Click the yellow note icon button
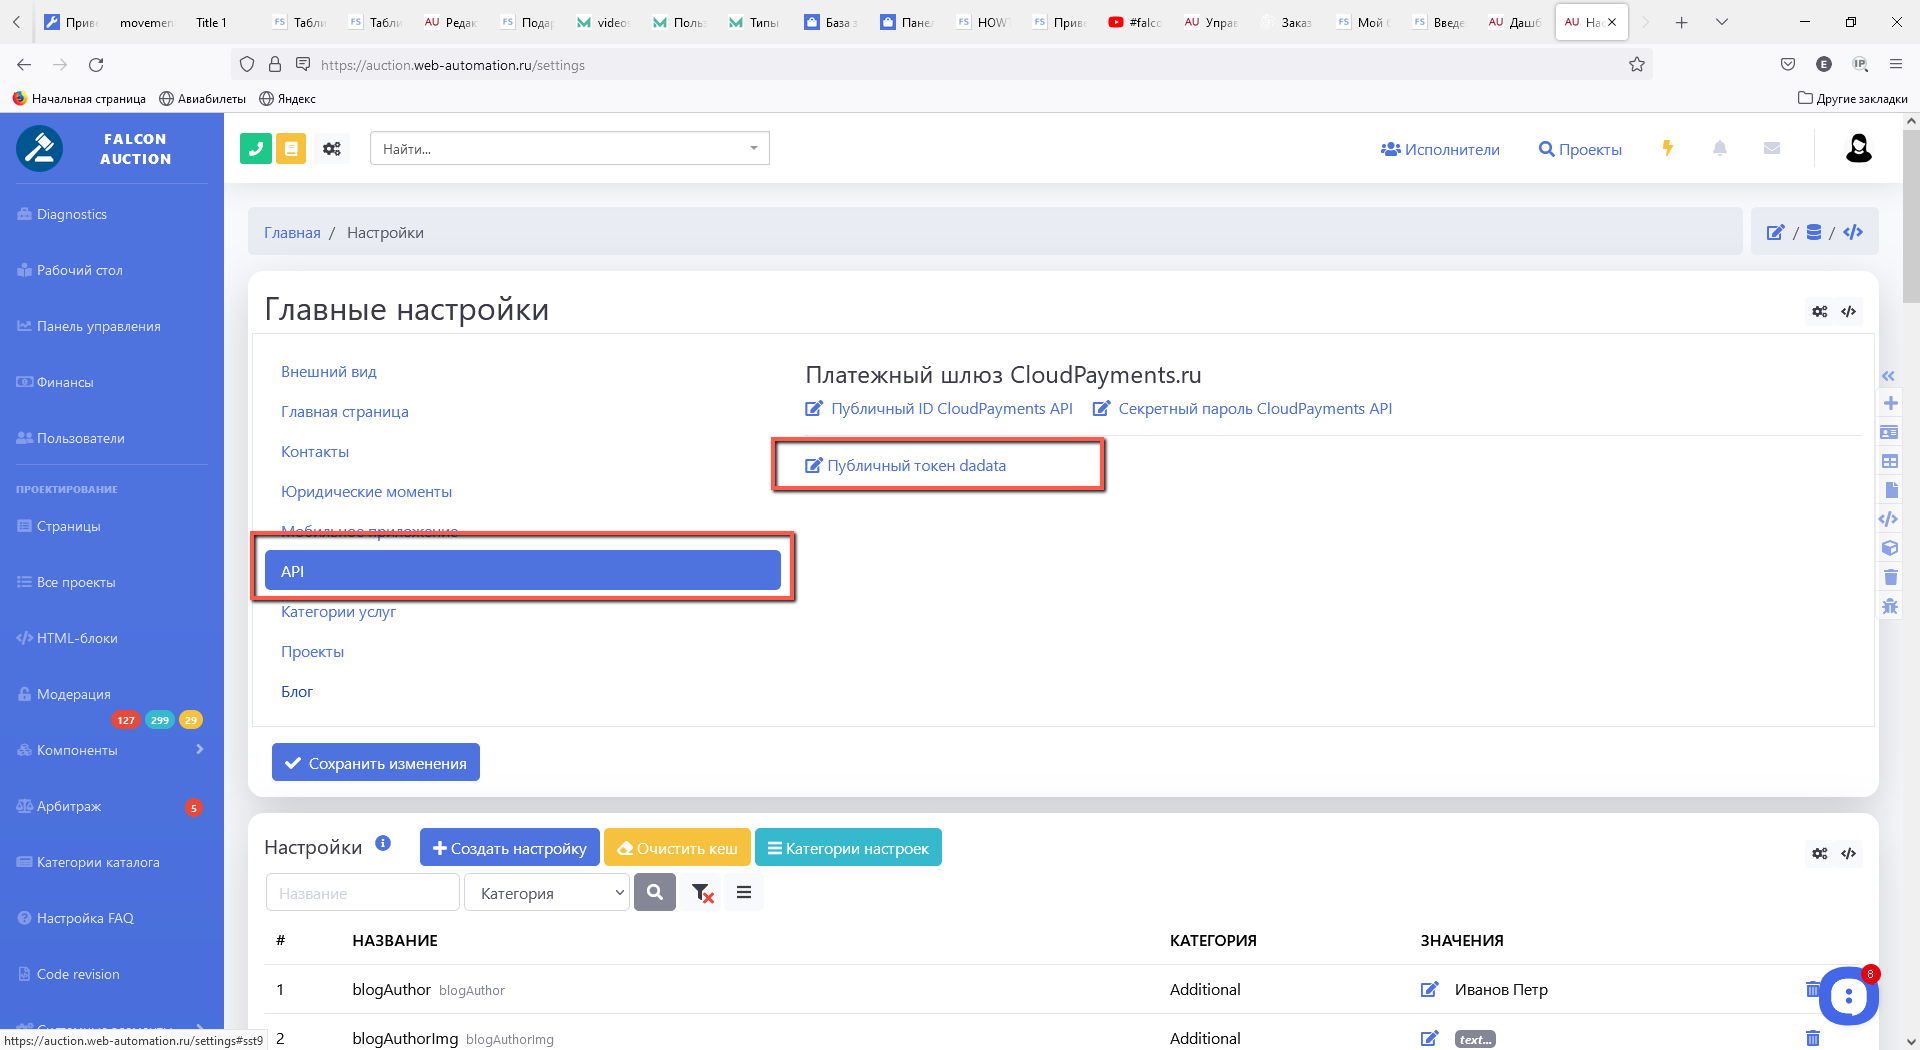 tap(291, 149)
